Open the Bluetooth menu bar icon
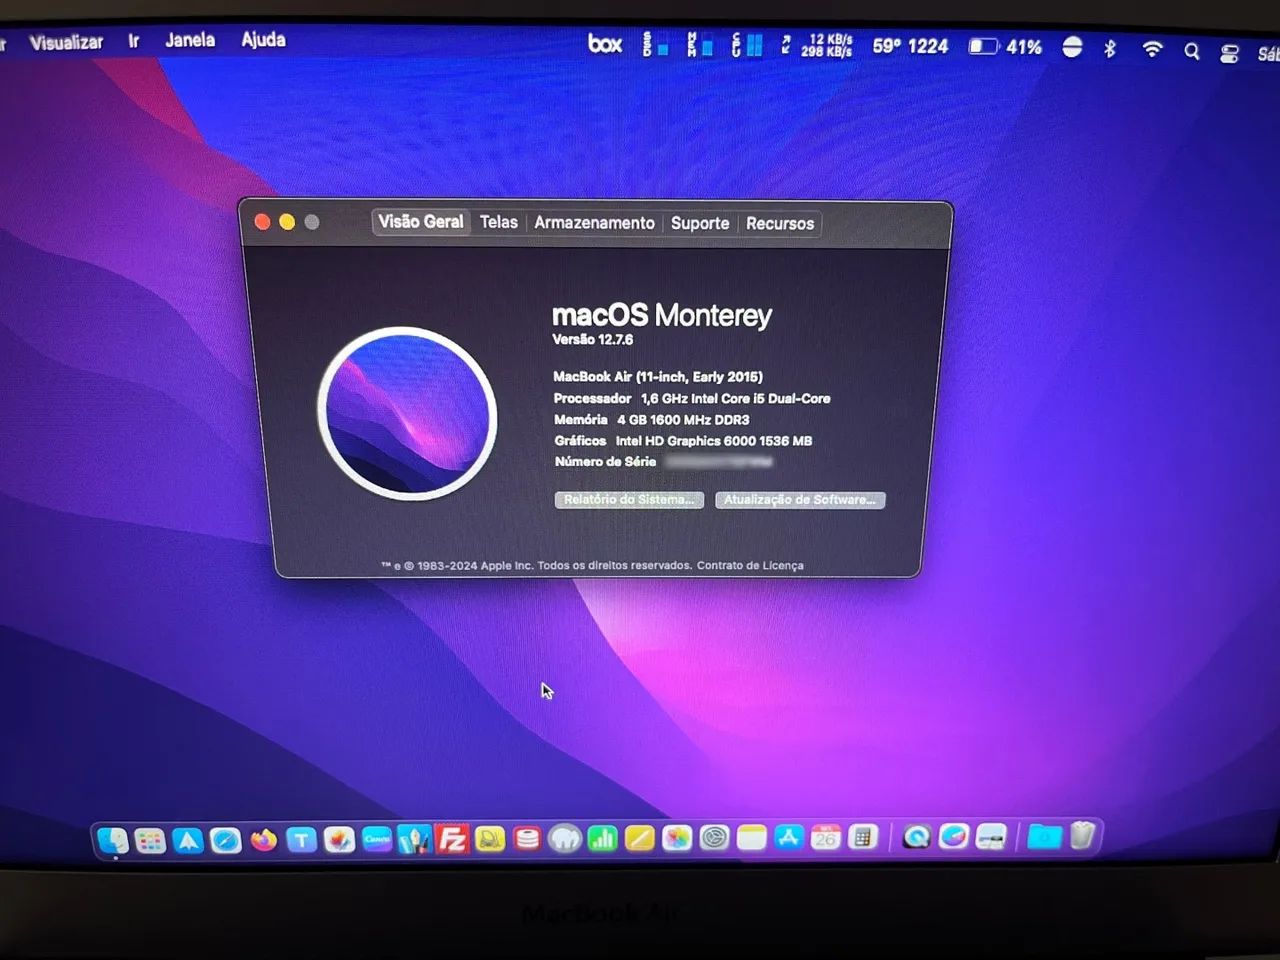The width and height of the screenshot is (1280, 960). coord(1109,48)
